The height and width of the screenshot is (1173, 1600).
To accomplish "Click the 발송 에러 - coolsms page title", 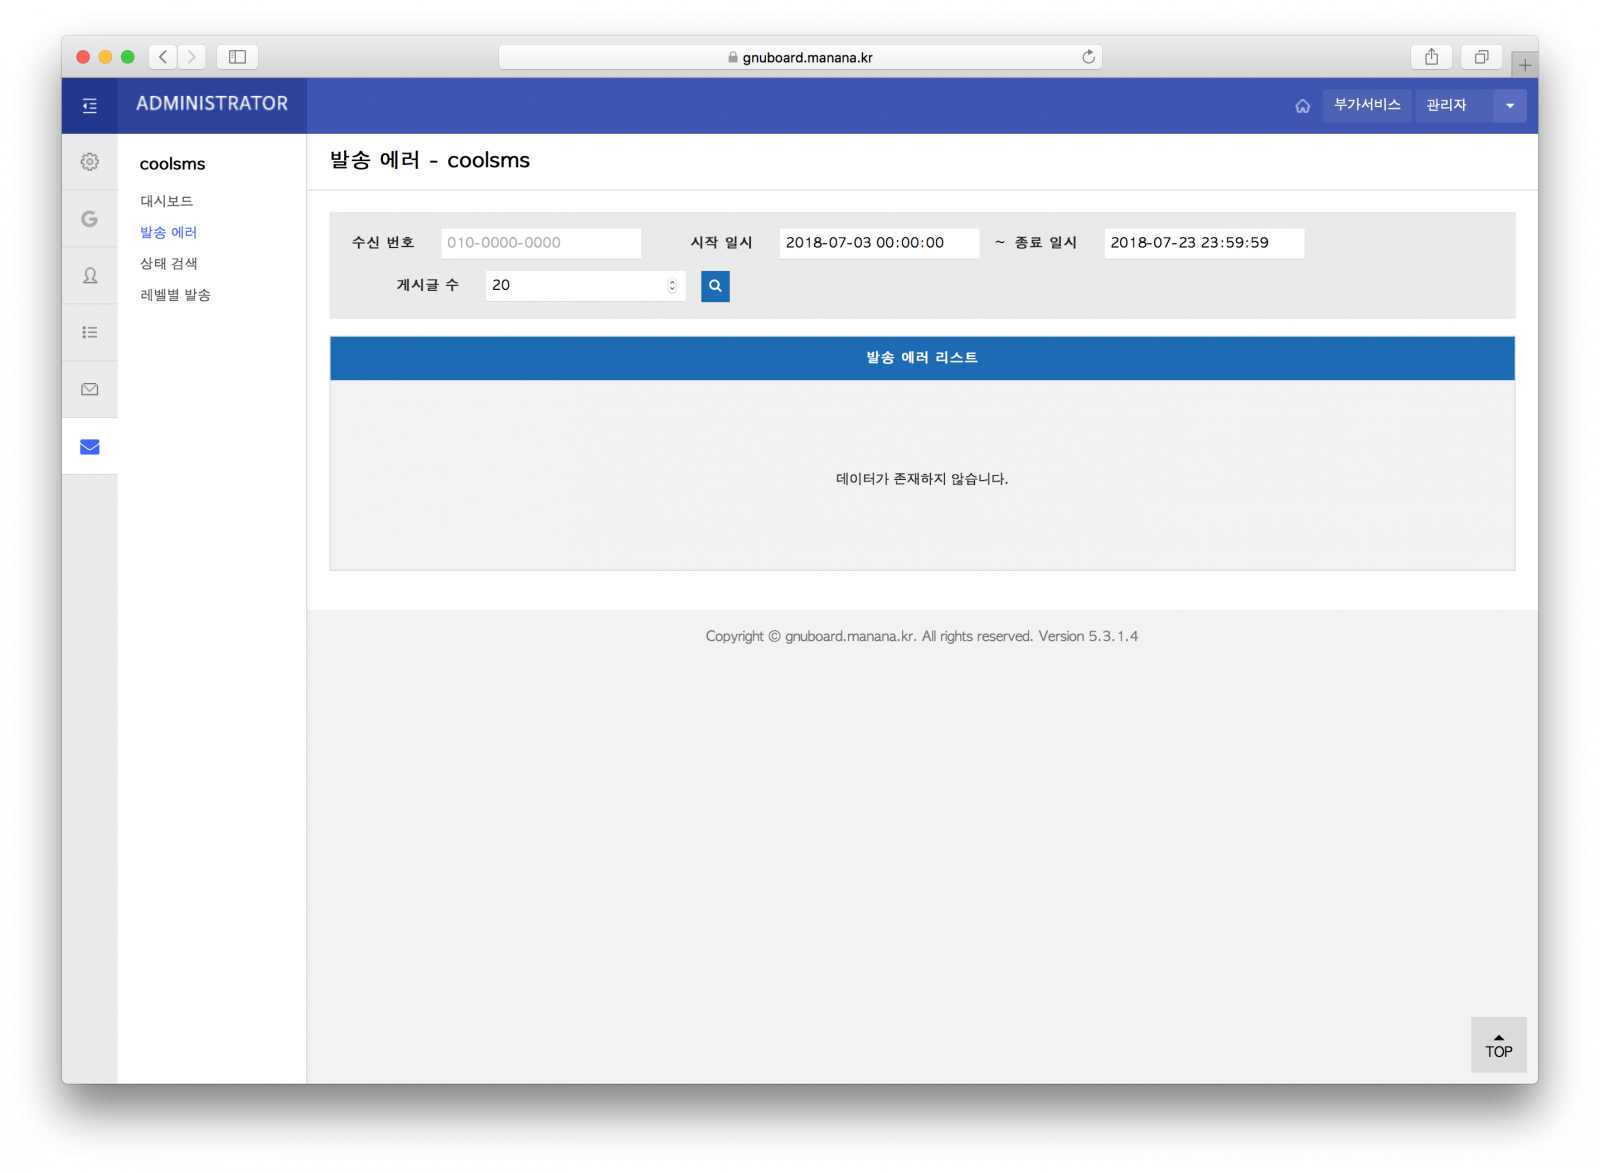I will [430, 160].
